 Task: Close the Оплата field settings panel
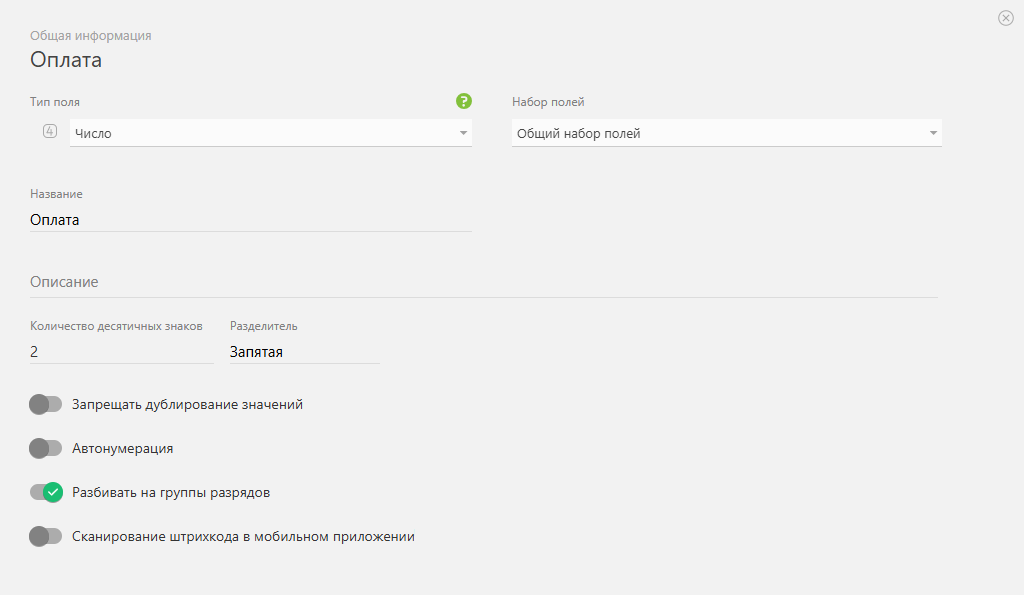coord(1006,18)
